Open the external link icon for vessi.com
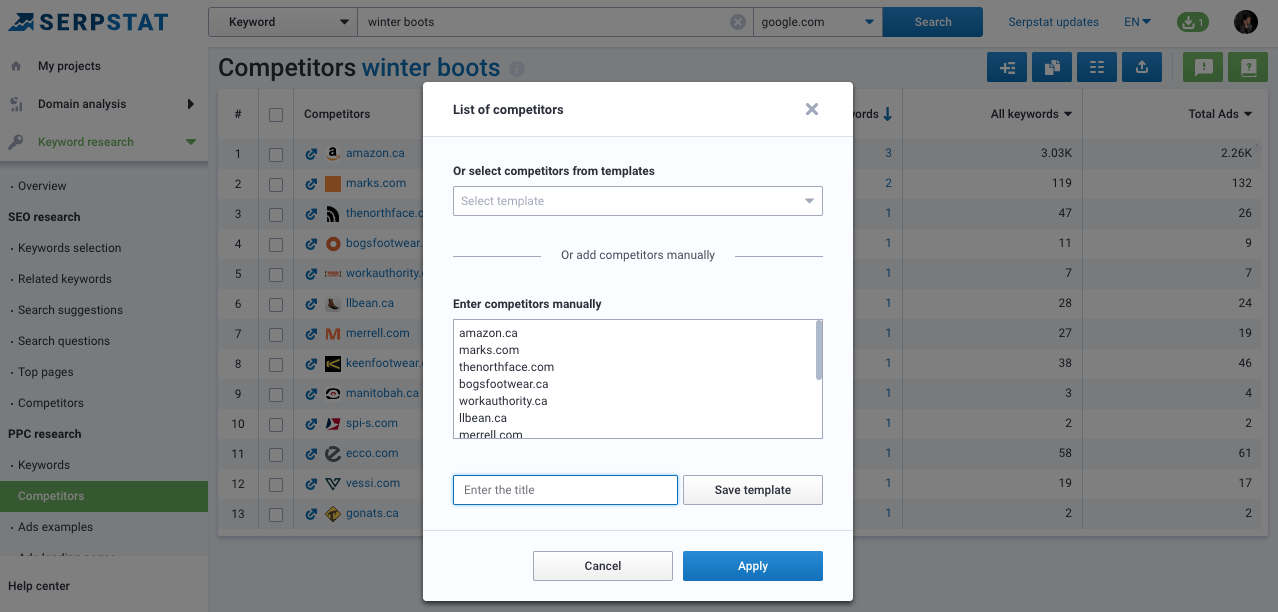The height and width of the screenshot is (612, 1278). click(x=311, y=484)
